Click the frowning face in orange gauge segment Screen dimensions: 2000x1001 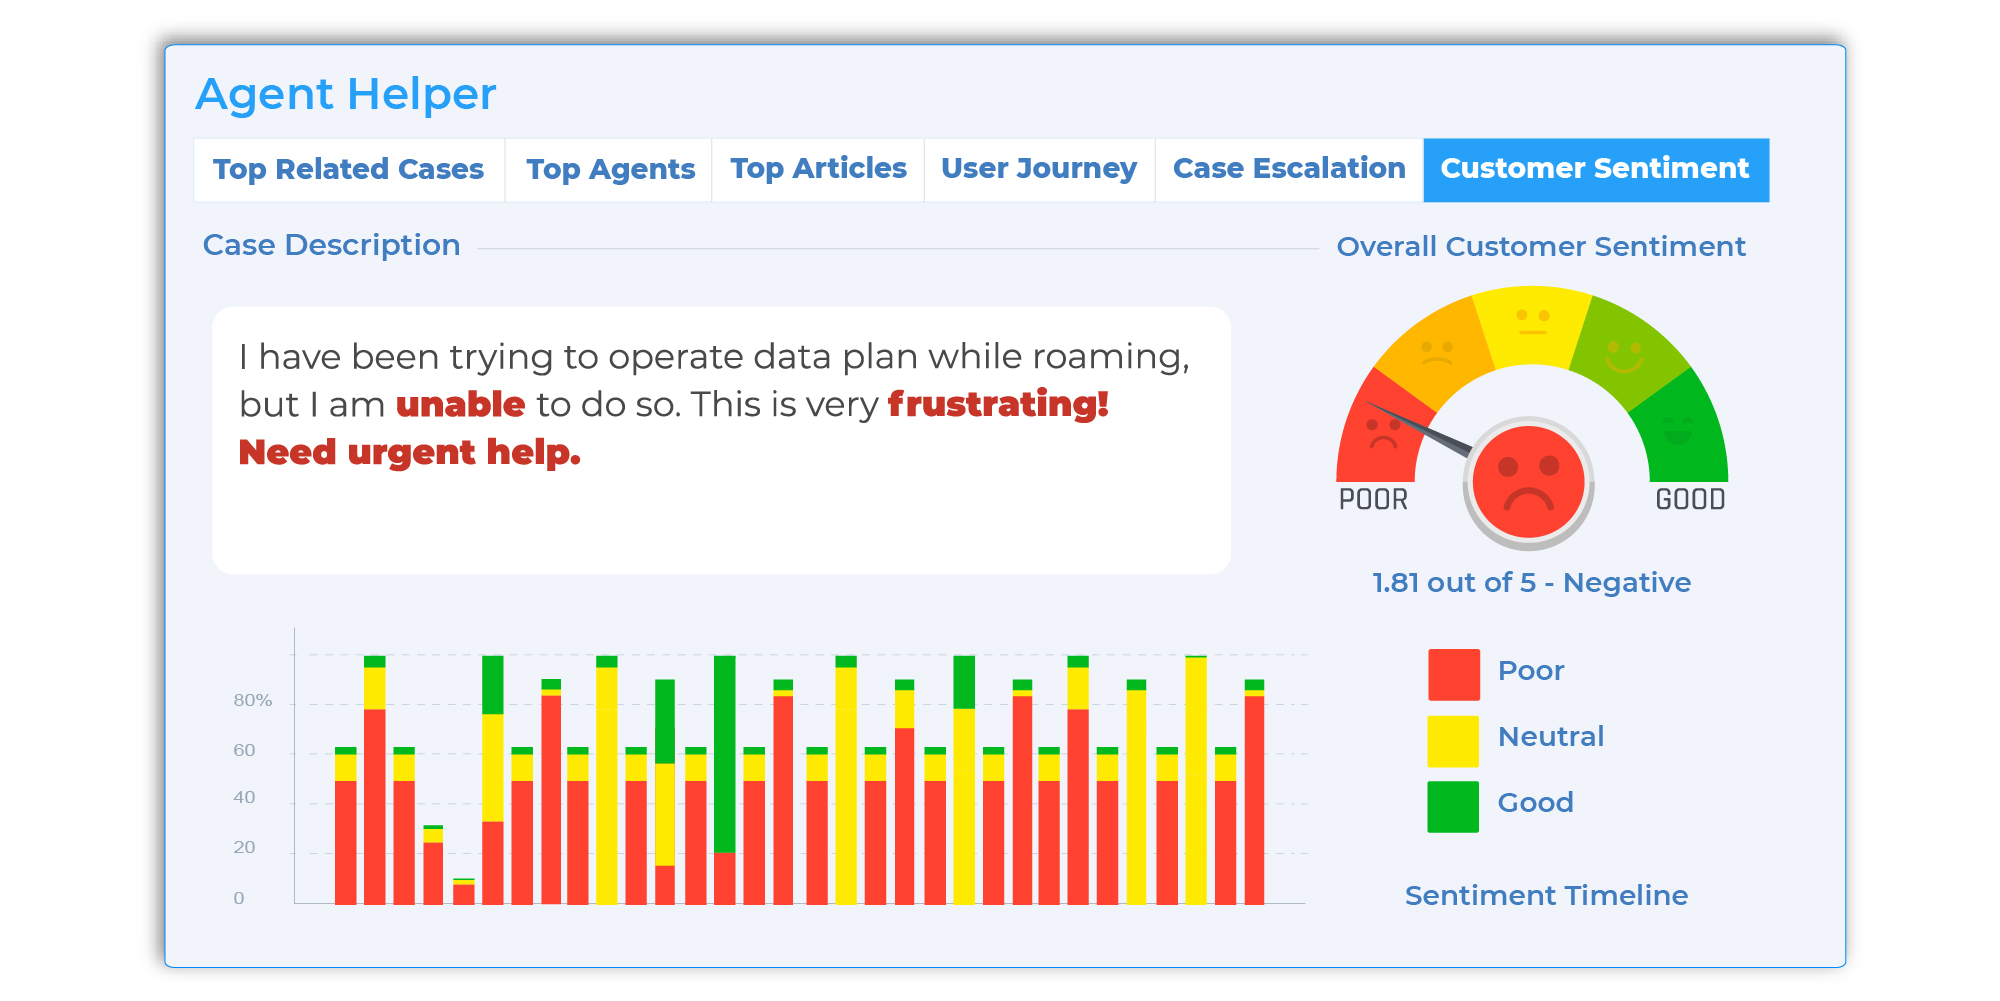(1438, 354)
